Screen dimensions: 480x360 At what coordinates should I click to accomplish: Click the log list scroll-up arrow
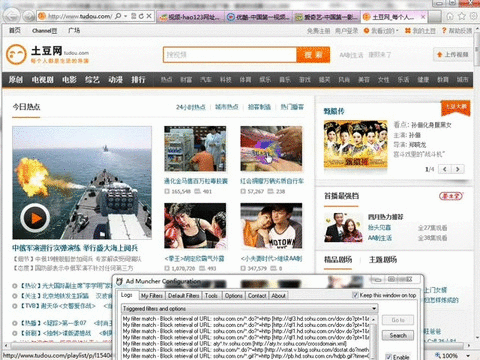(374, 319)
